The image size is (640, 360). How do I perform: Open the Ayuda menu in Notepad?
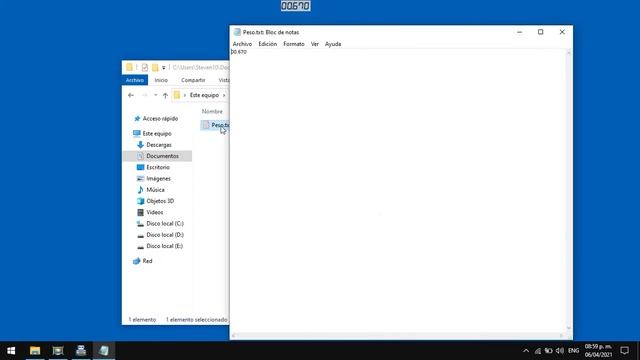click(333, 44)
